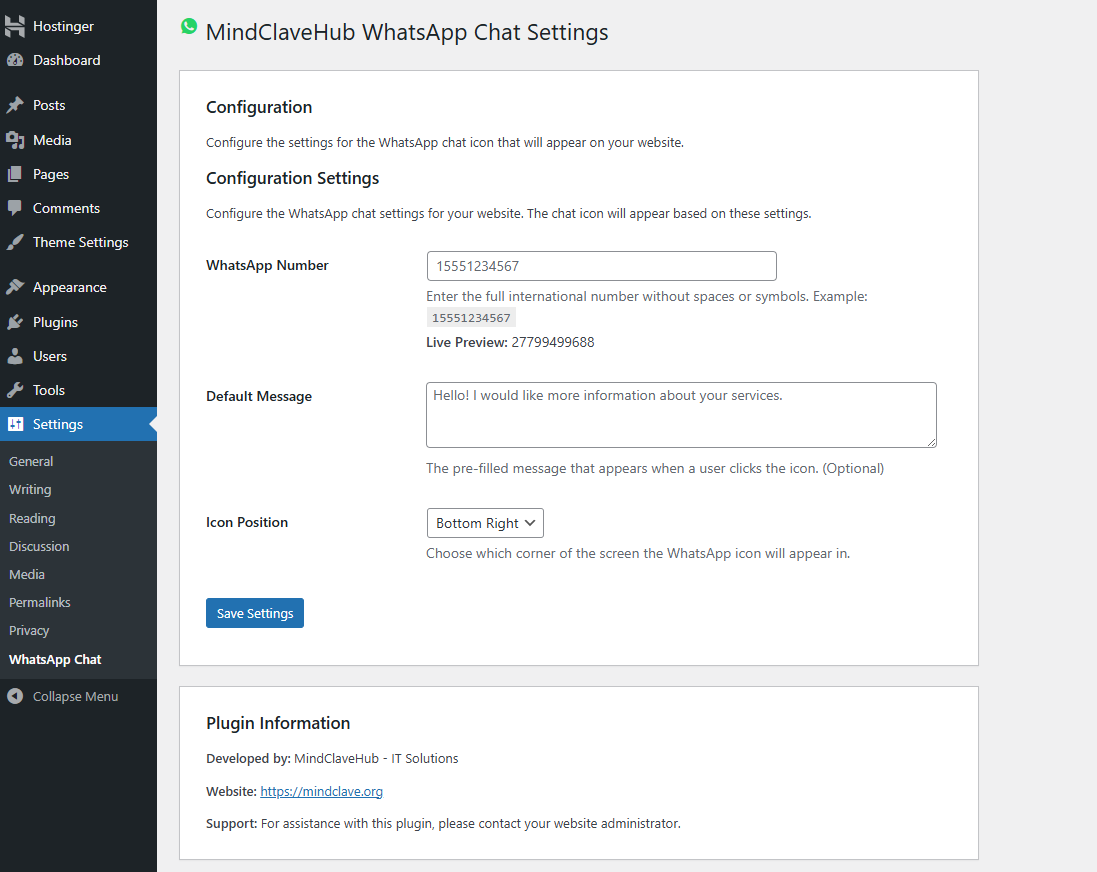The height and width of the screenshot is (872, 1097).
Task: Go to Permalinks settings submenu
Action: coord(40,602)
